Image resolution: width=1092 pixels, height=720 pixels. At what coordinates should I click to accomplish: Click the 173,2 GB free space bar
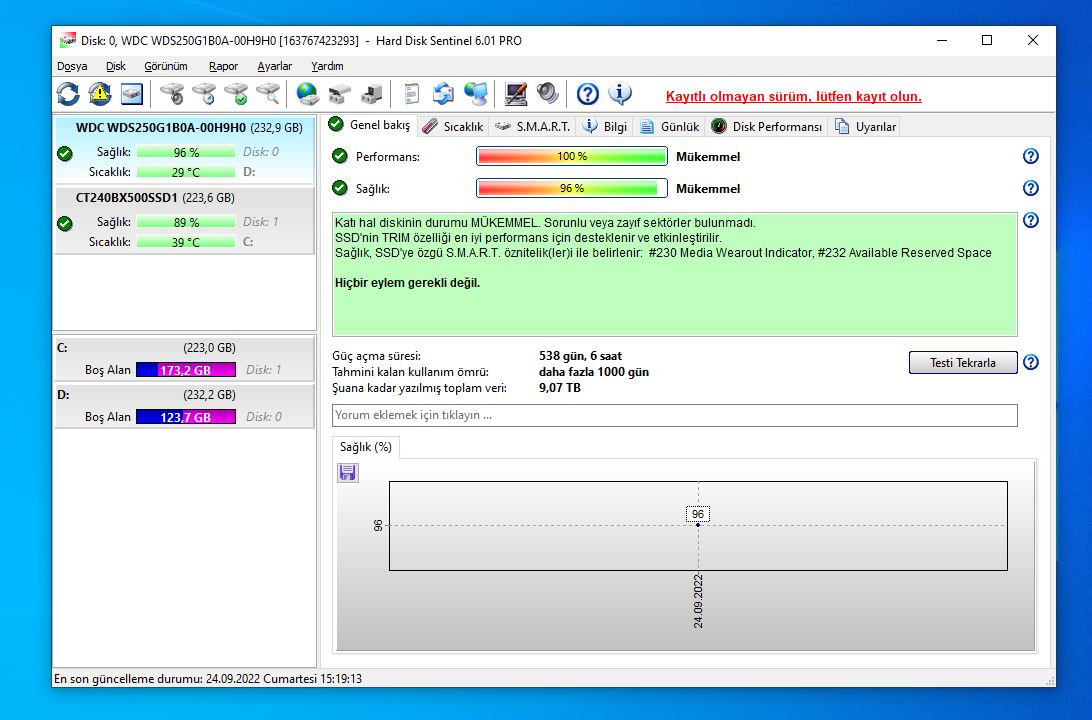pos(185,370)
